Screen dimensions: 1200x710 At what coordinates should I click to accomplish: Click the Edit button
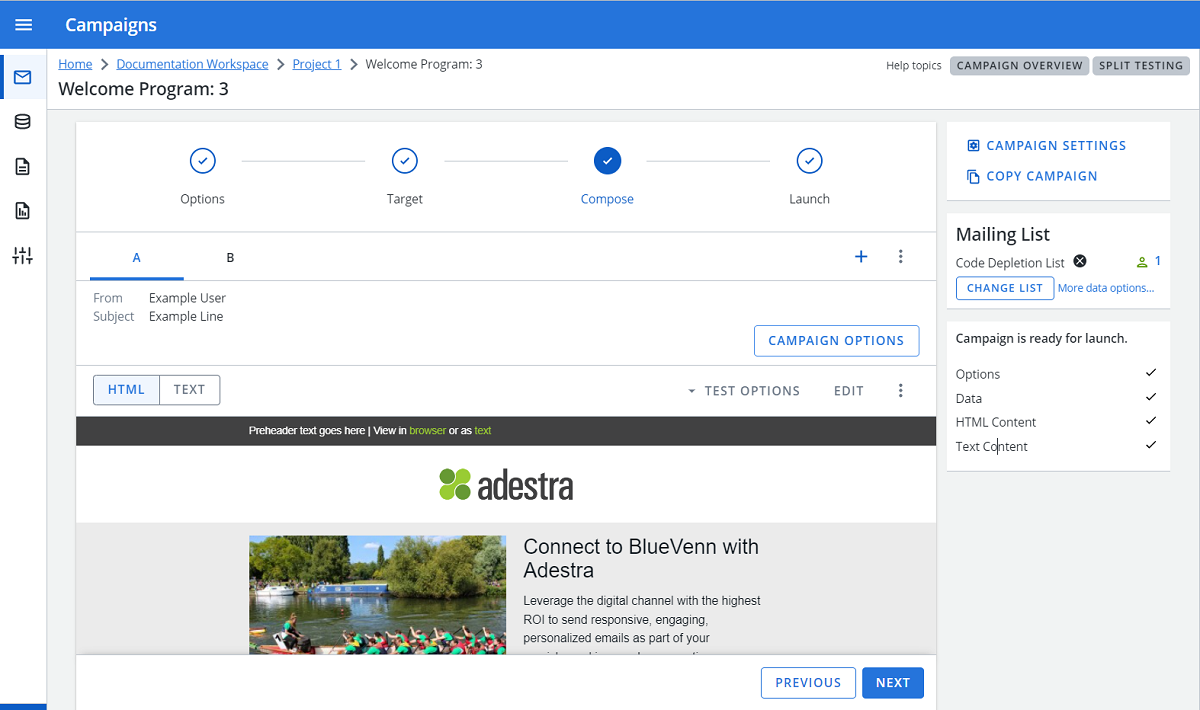tap(849, 391)
